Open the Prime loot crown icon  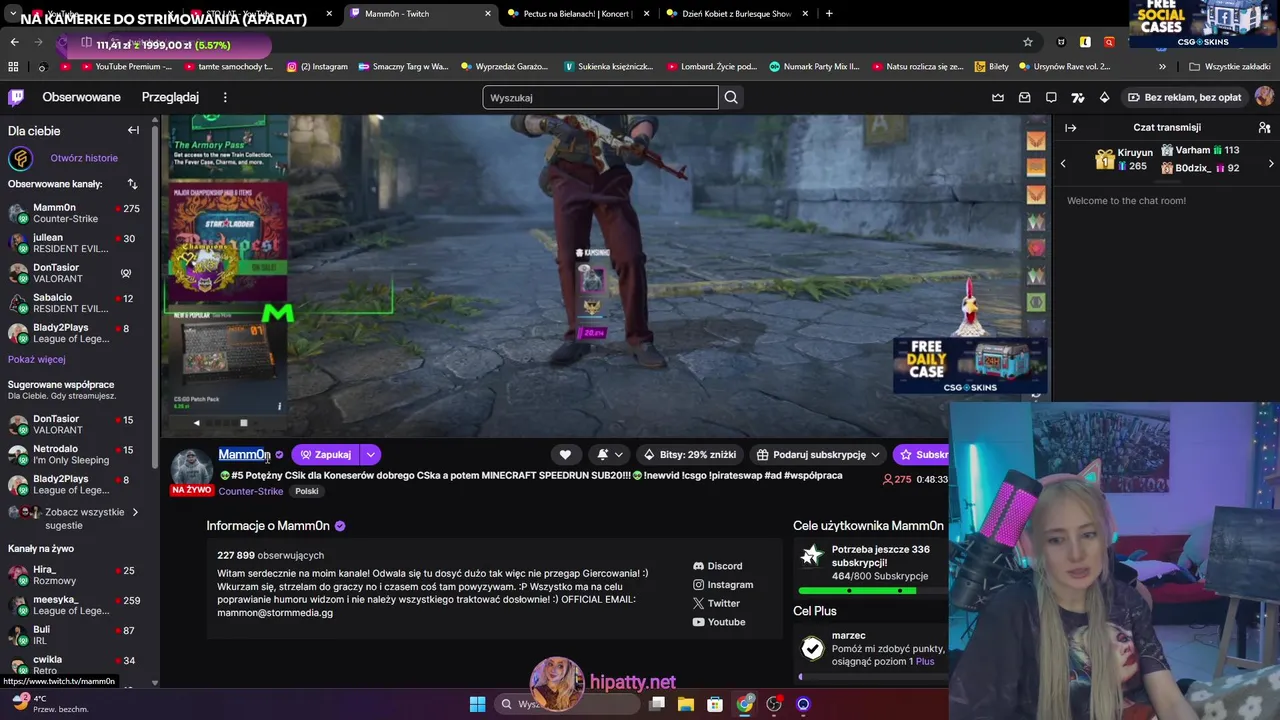(x=998, y=97)
